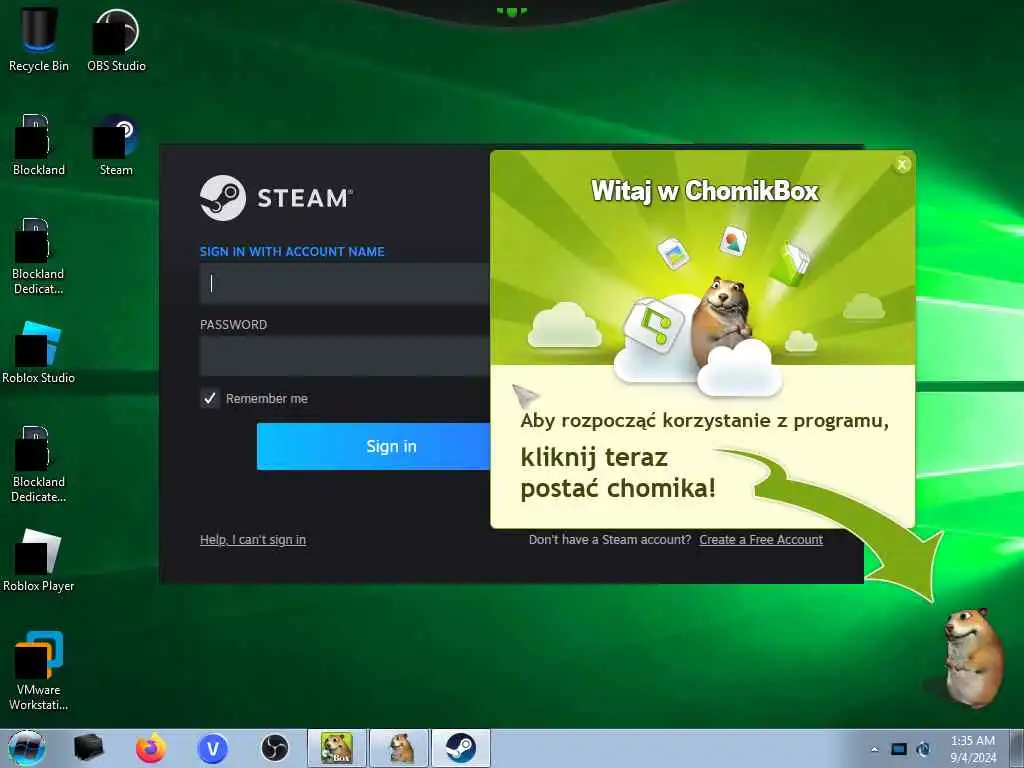Switch to Steam taskbar button
Viewport: 1024px width, 768px height.
(461, 748)
